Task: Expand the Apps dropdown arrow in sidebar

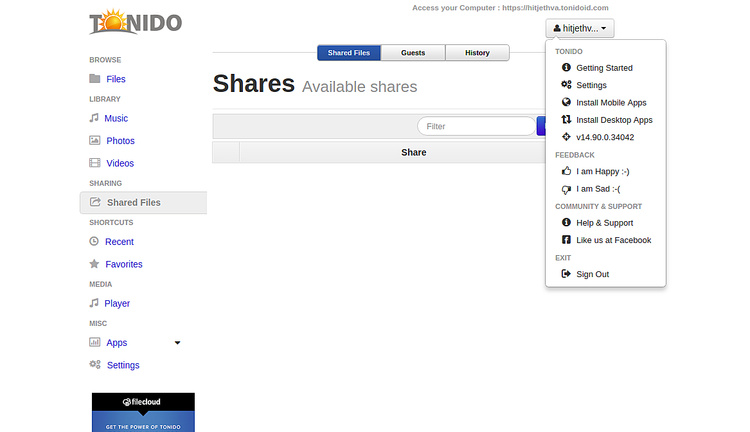Action: coord(178,343)
